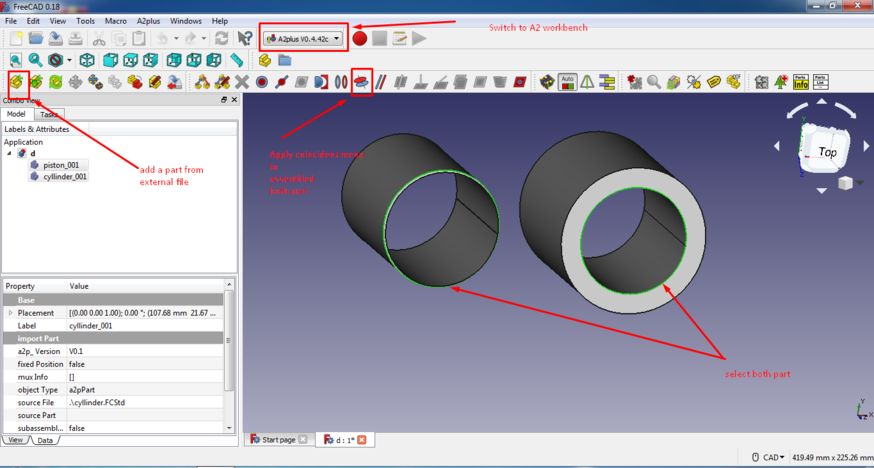874x468 pixels.
Task: Click the property list scroll down arrow
Action: pos(229,427)
